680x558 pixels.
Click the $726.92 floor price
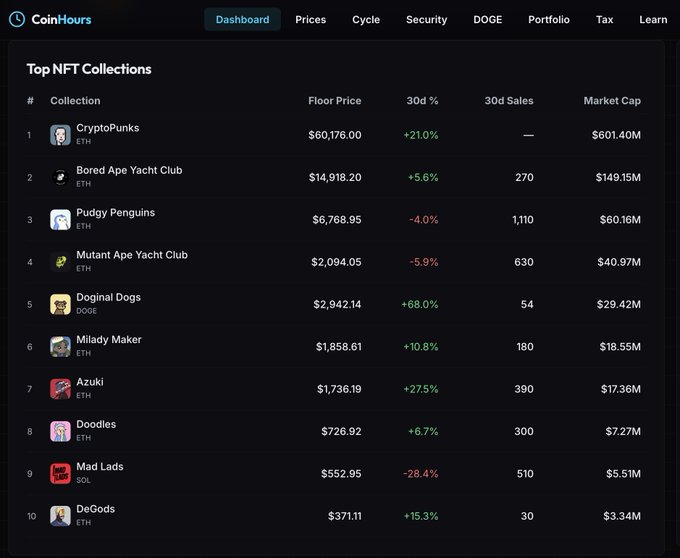(341, 431)
